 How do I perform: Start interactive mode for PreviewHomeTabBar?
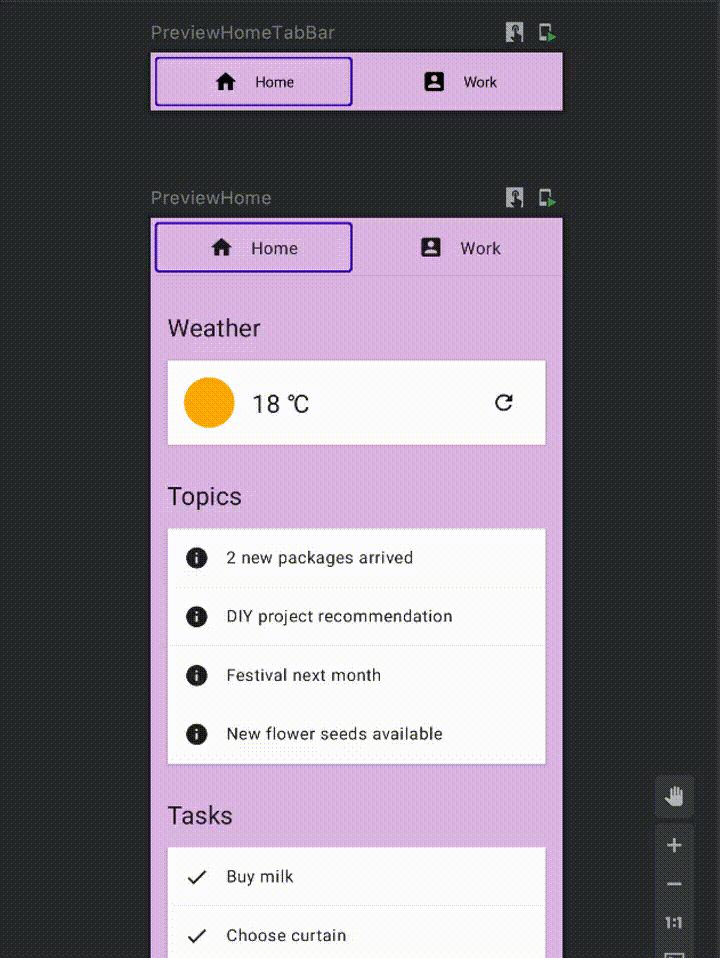515,32
